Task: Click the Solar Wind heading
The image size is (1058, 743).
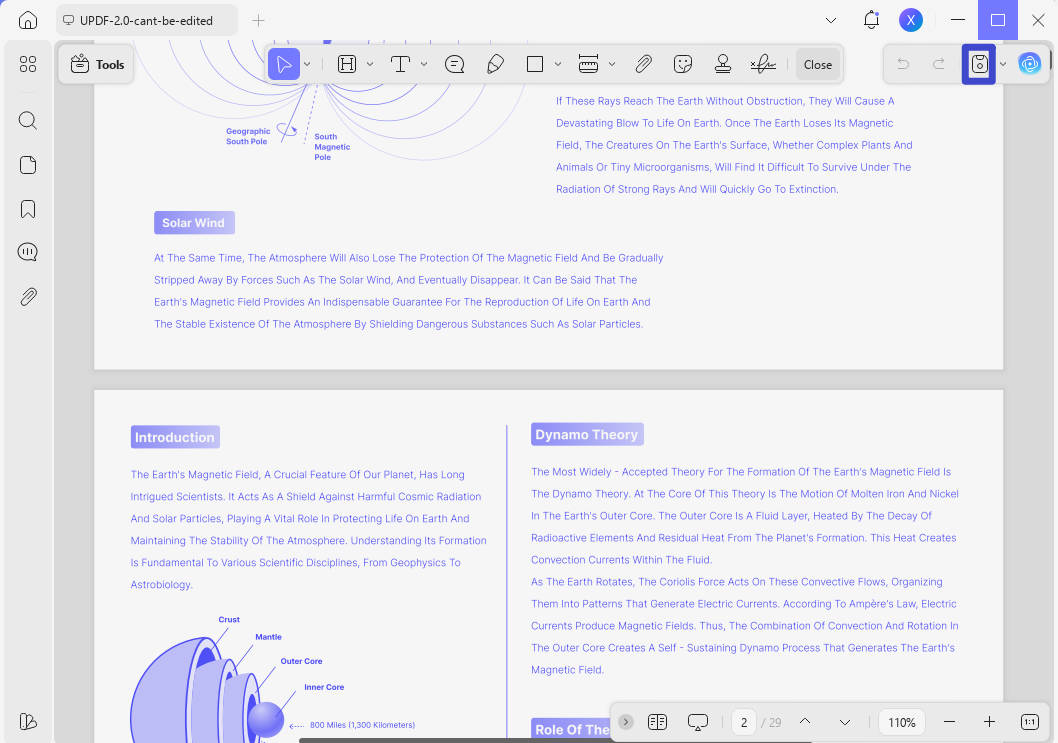Action: tap(194, 223)
